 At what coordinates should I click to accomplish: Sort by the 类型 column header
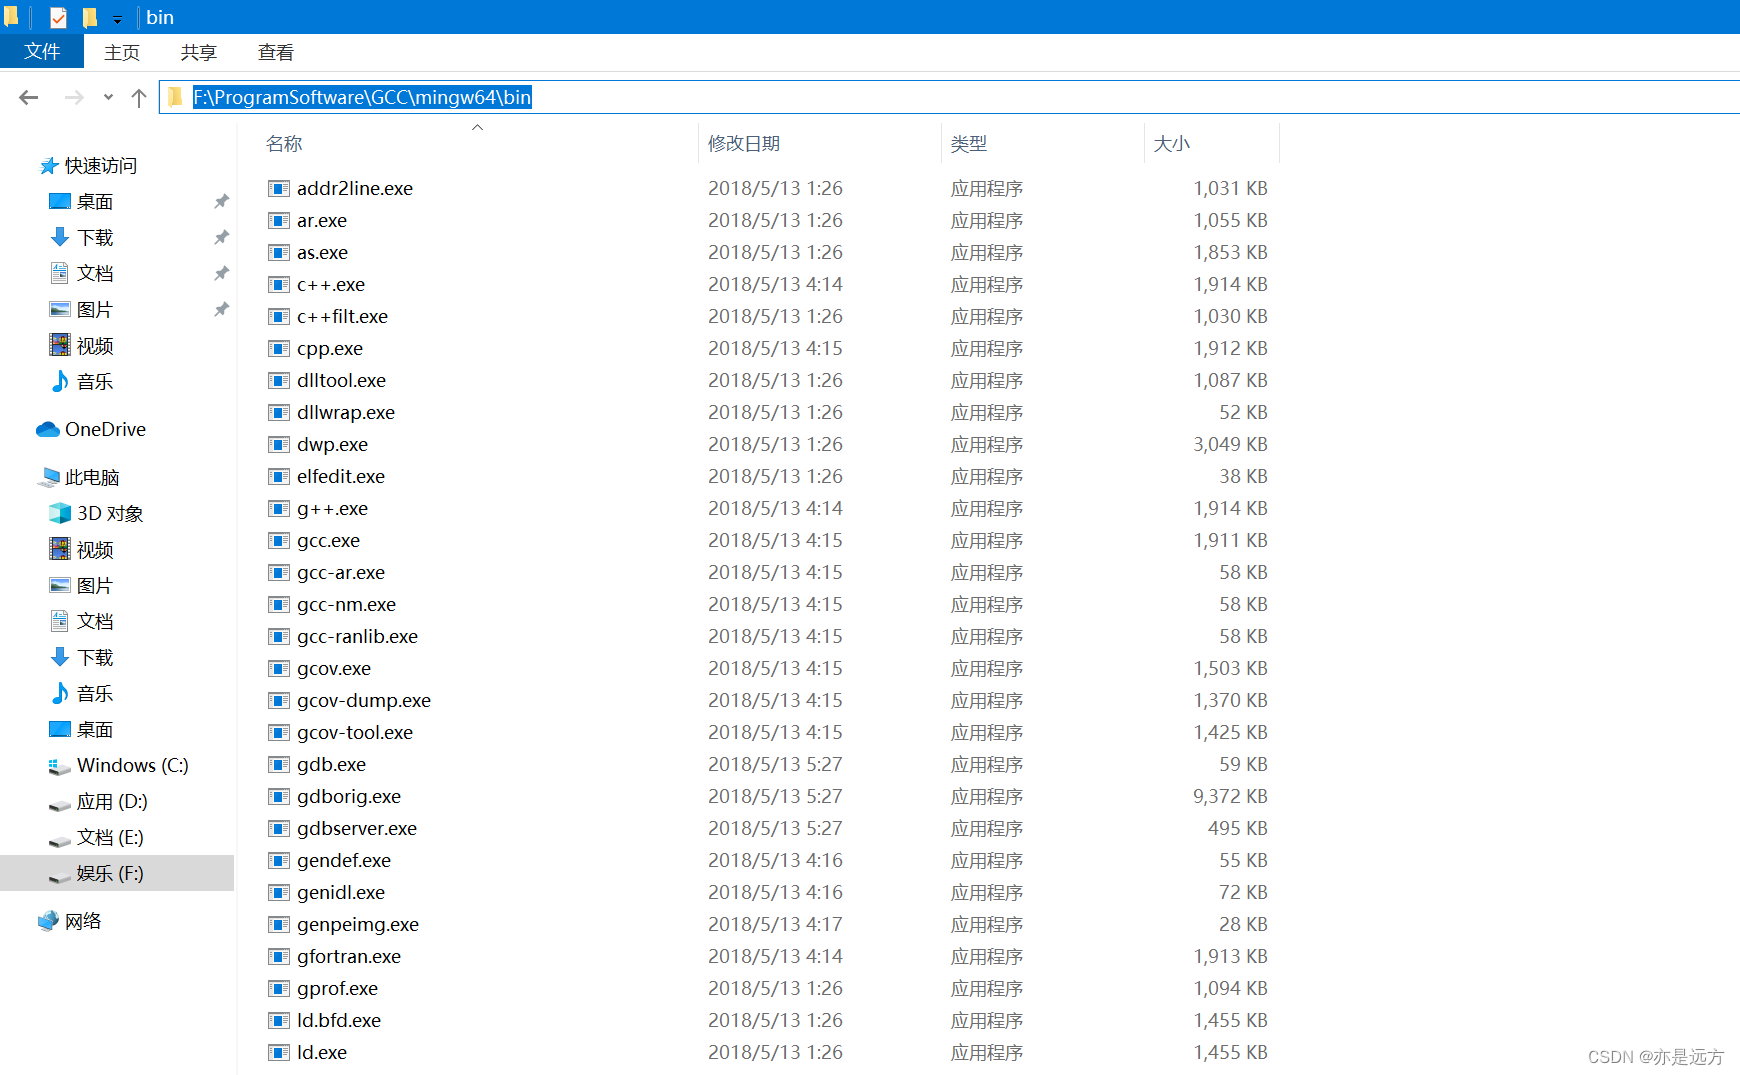(969, 143)
